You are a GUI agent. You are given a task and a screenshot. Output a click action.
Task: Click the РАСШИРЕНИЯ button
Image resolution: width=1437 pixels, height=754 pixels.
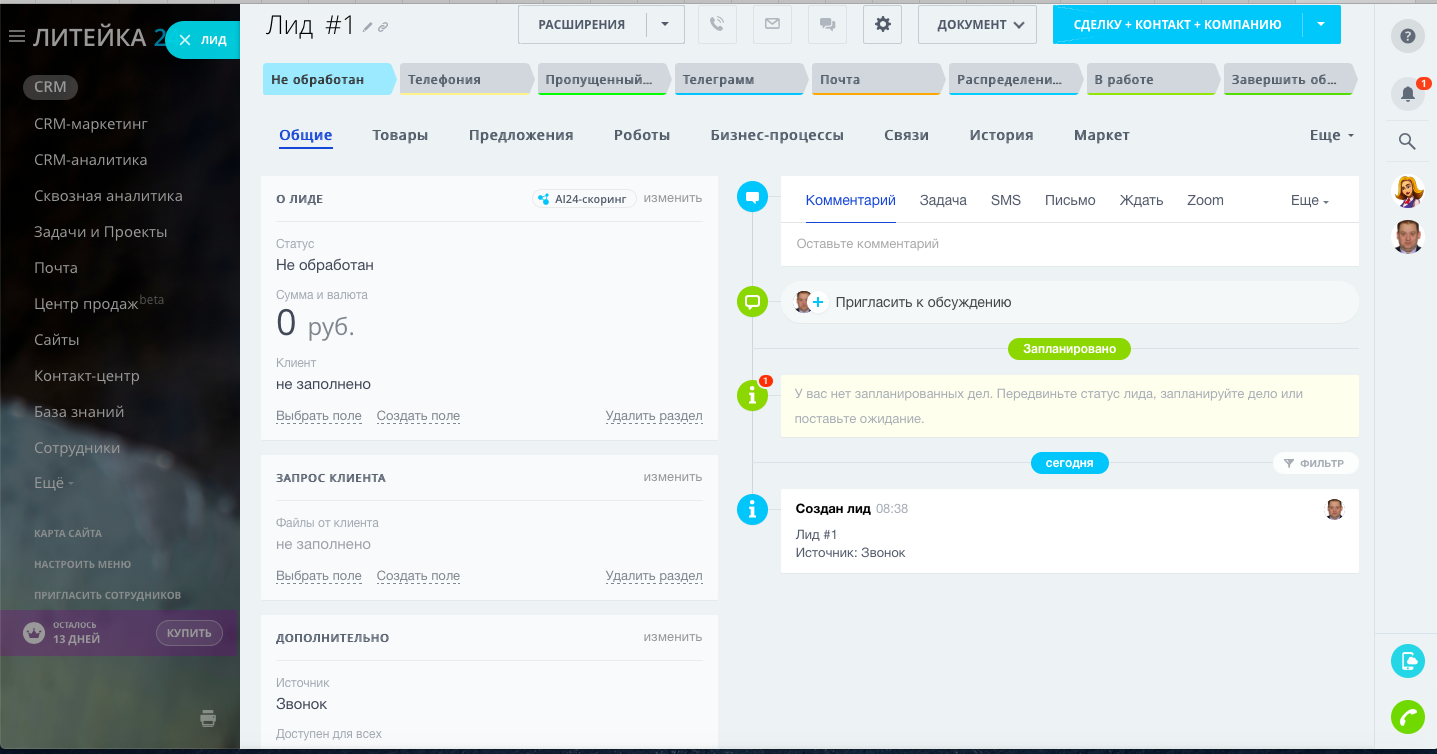[x=582, y=25]
